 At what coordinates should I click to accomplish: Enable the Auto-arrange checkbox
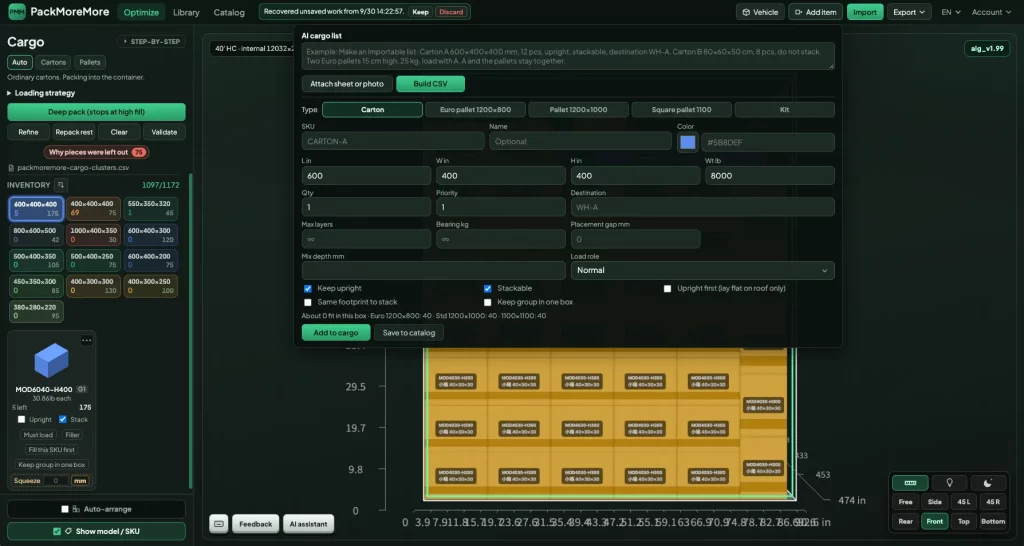coord(65,509)
